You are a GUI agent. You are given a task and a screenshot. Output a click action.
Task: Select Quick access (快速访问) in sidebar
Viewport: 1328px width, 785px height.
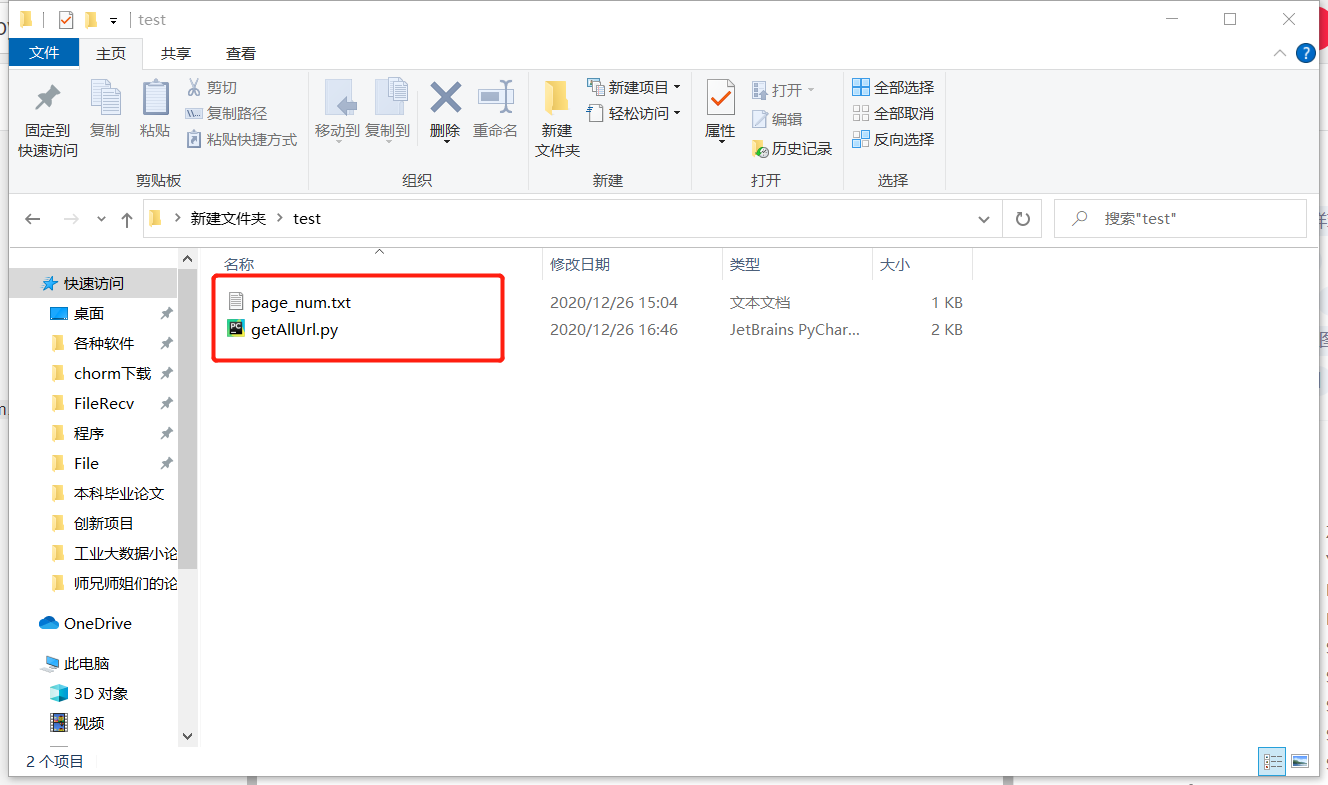click(94, 284)
